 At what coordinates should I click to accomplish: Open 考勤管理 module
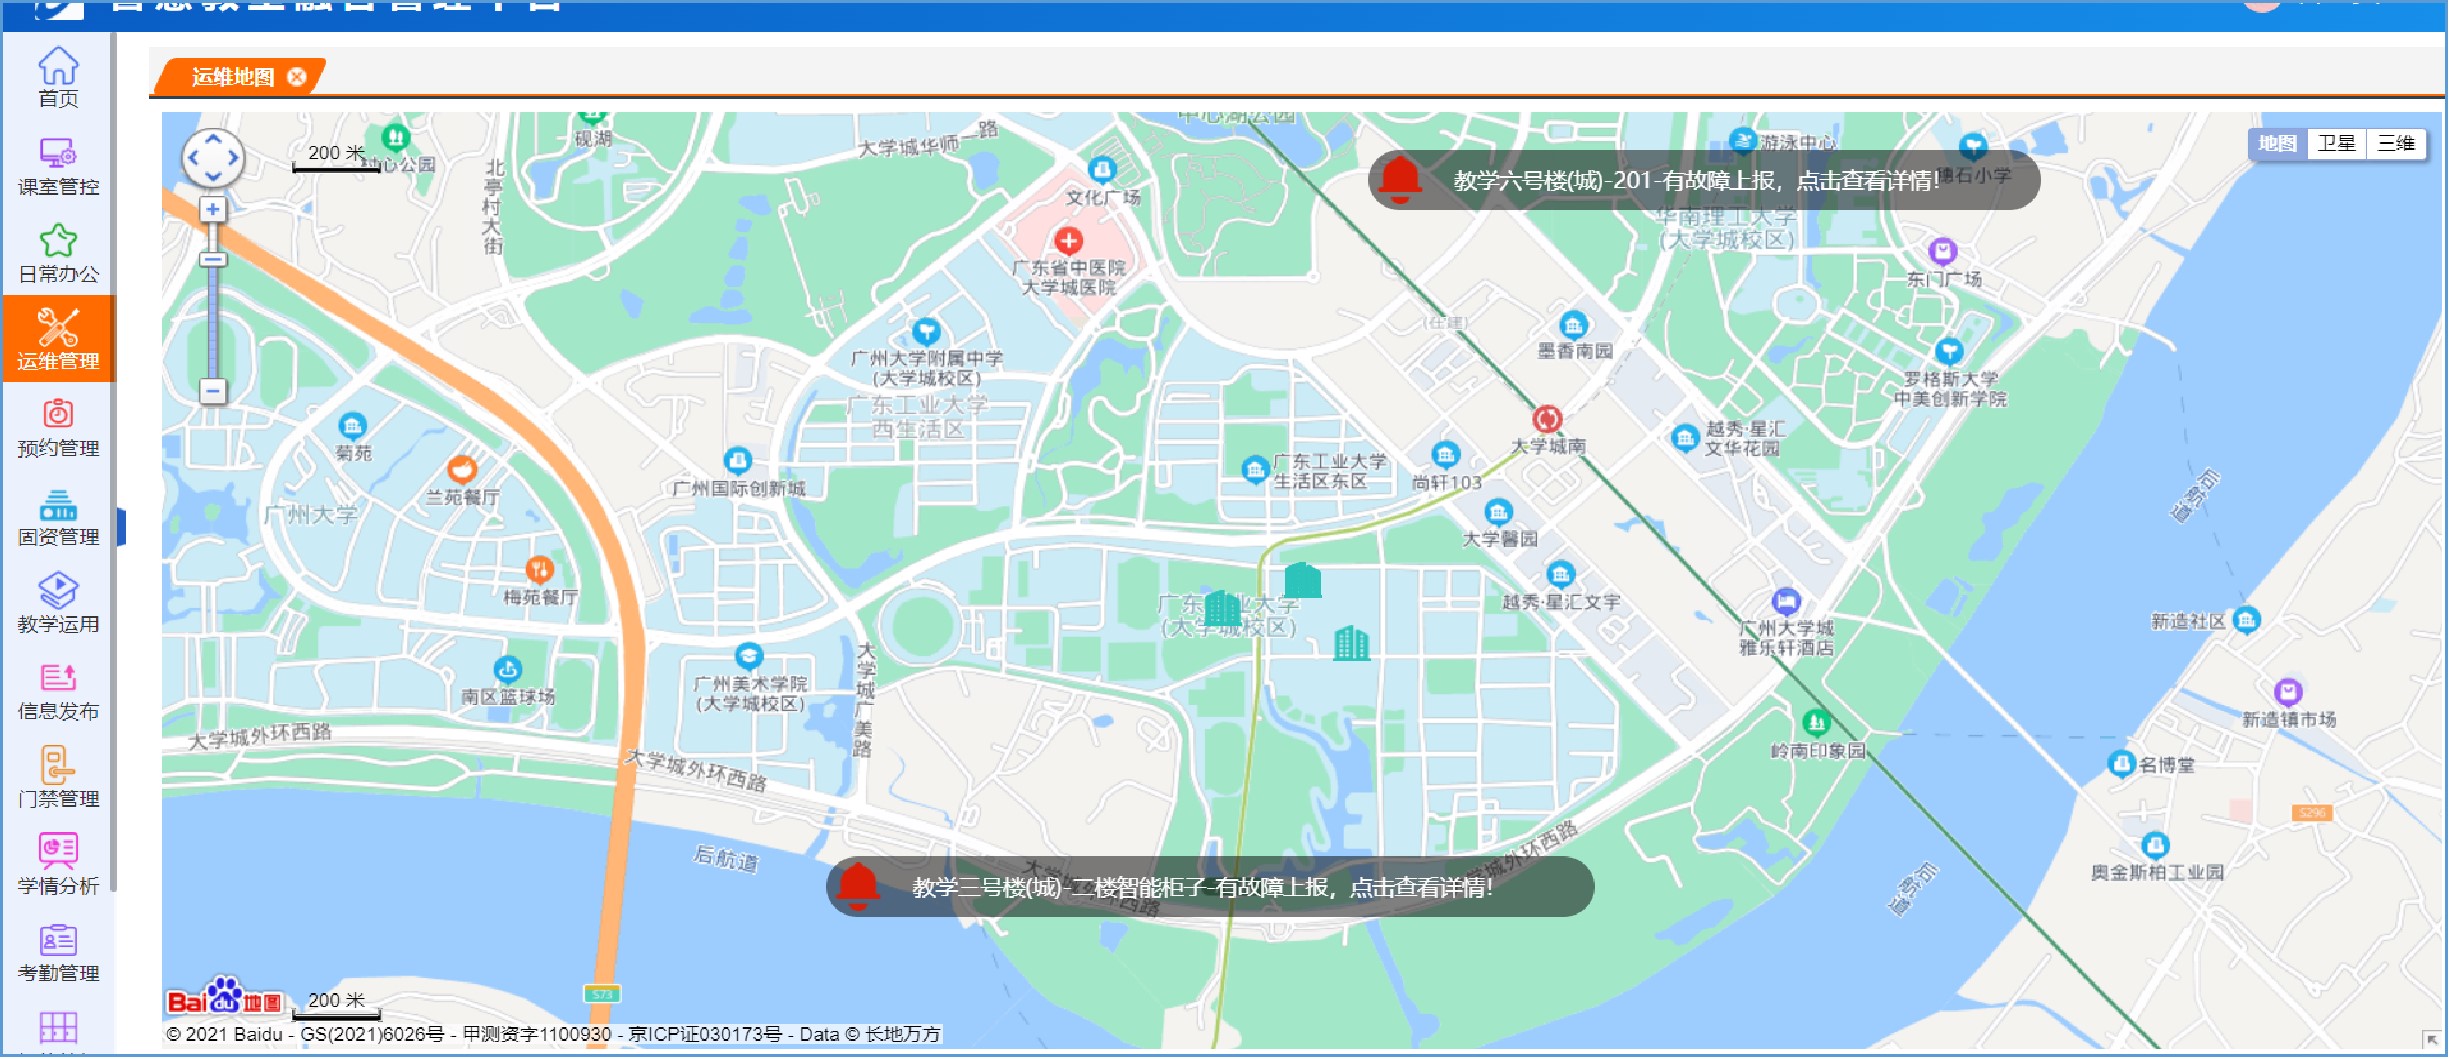click(58, 953)
